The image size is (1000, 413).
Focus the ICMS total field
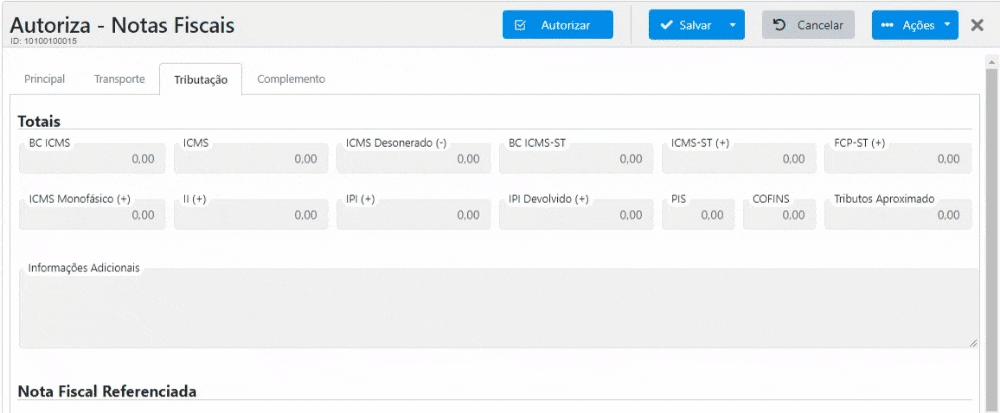coord(251,159)
